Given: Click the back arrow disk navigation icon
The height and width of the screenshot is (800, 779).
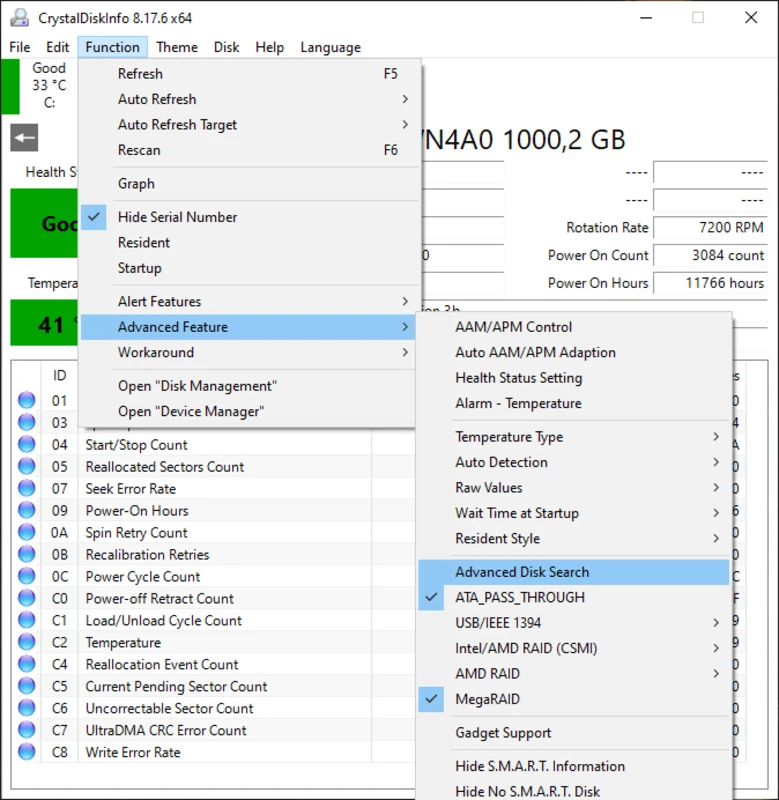Looking at the screenshot, I should [x=23, y=137].
